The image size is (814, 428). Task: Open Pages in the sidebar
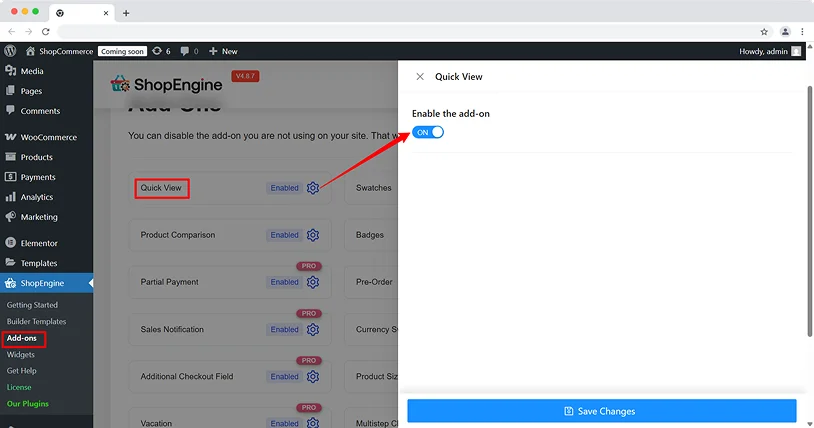click(47, 91)
